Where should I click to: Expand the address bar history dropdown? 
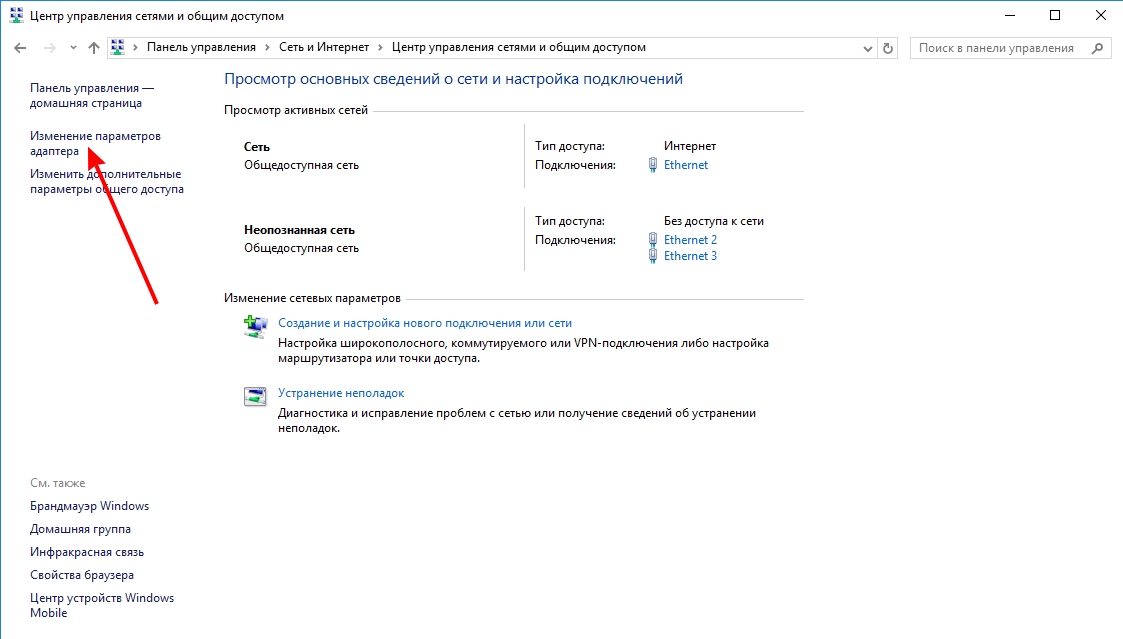click(x=867, y=48)
